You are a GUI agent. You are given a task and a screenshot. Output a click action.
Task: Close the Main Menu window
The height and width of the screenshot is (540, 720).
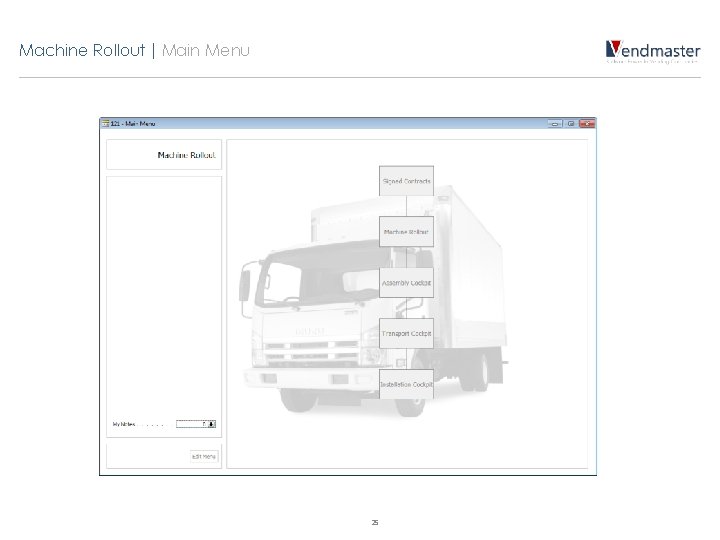[587, 124]
